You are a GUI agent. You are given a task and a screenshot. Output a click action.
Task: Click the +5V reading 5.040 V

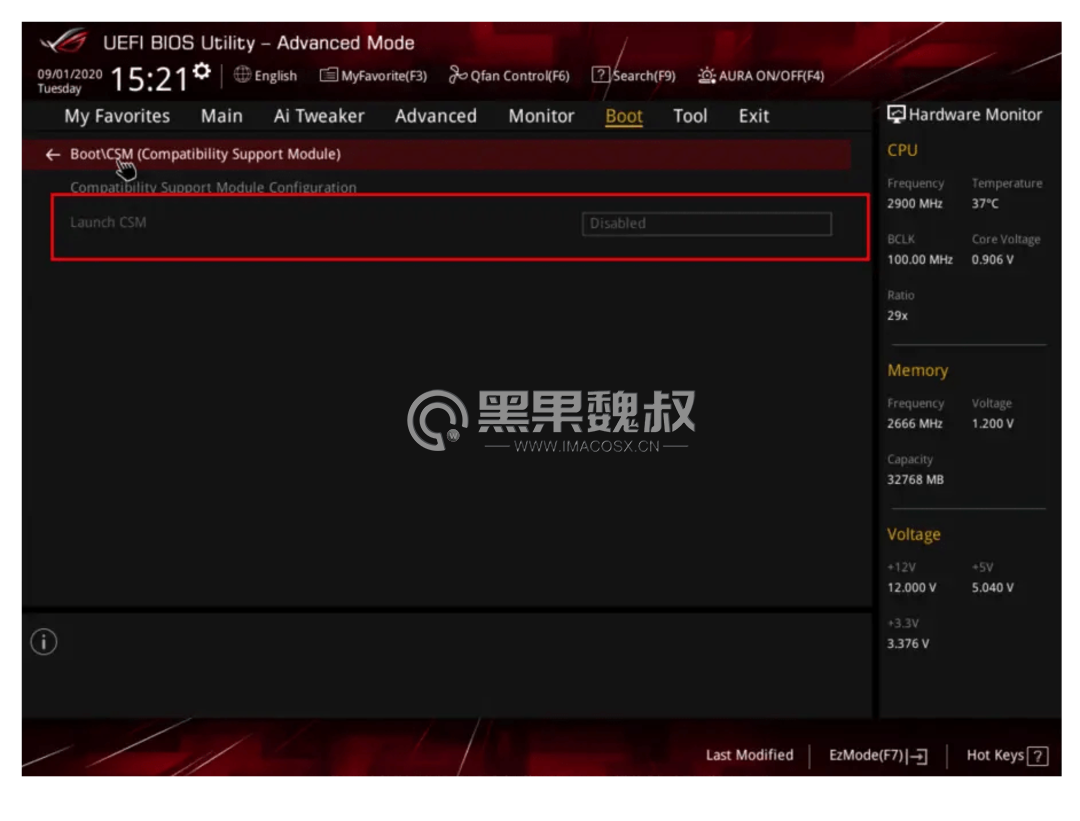(x=993, y=588)
